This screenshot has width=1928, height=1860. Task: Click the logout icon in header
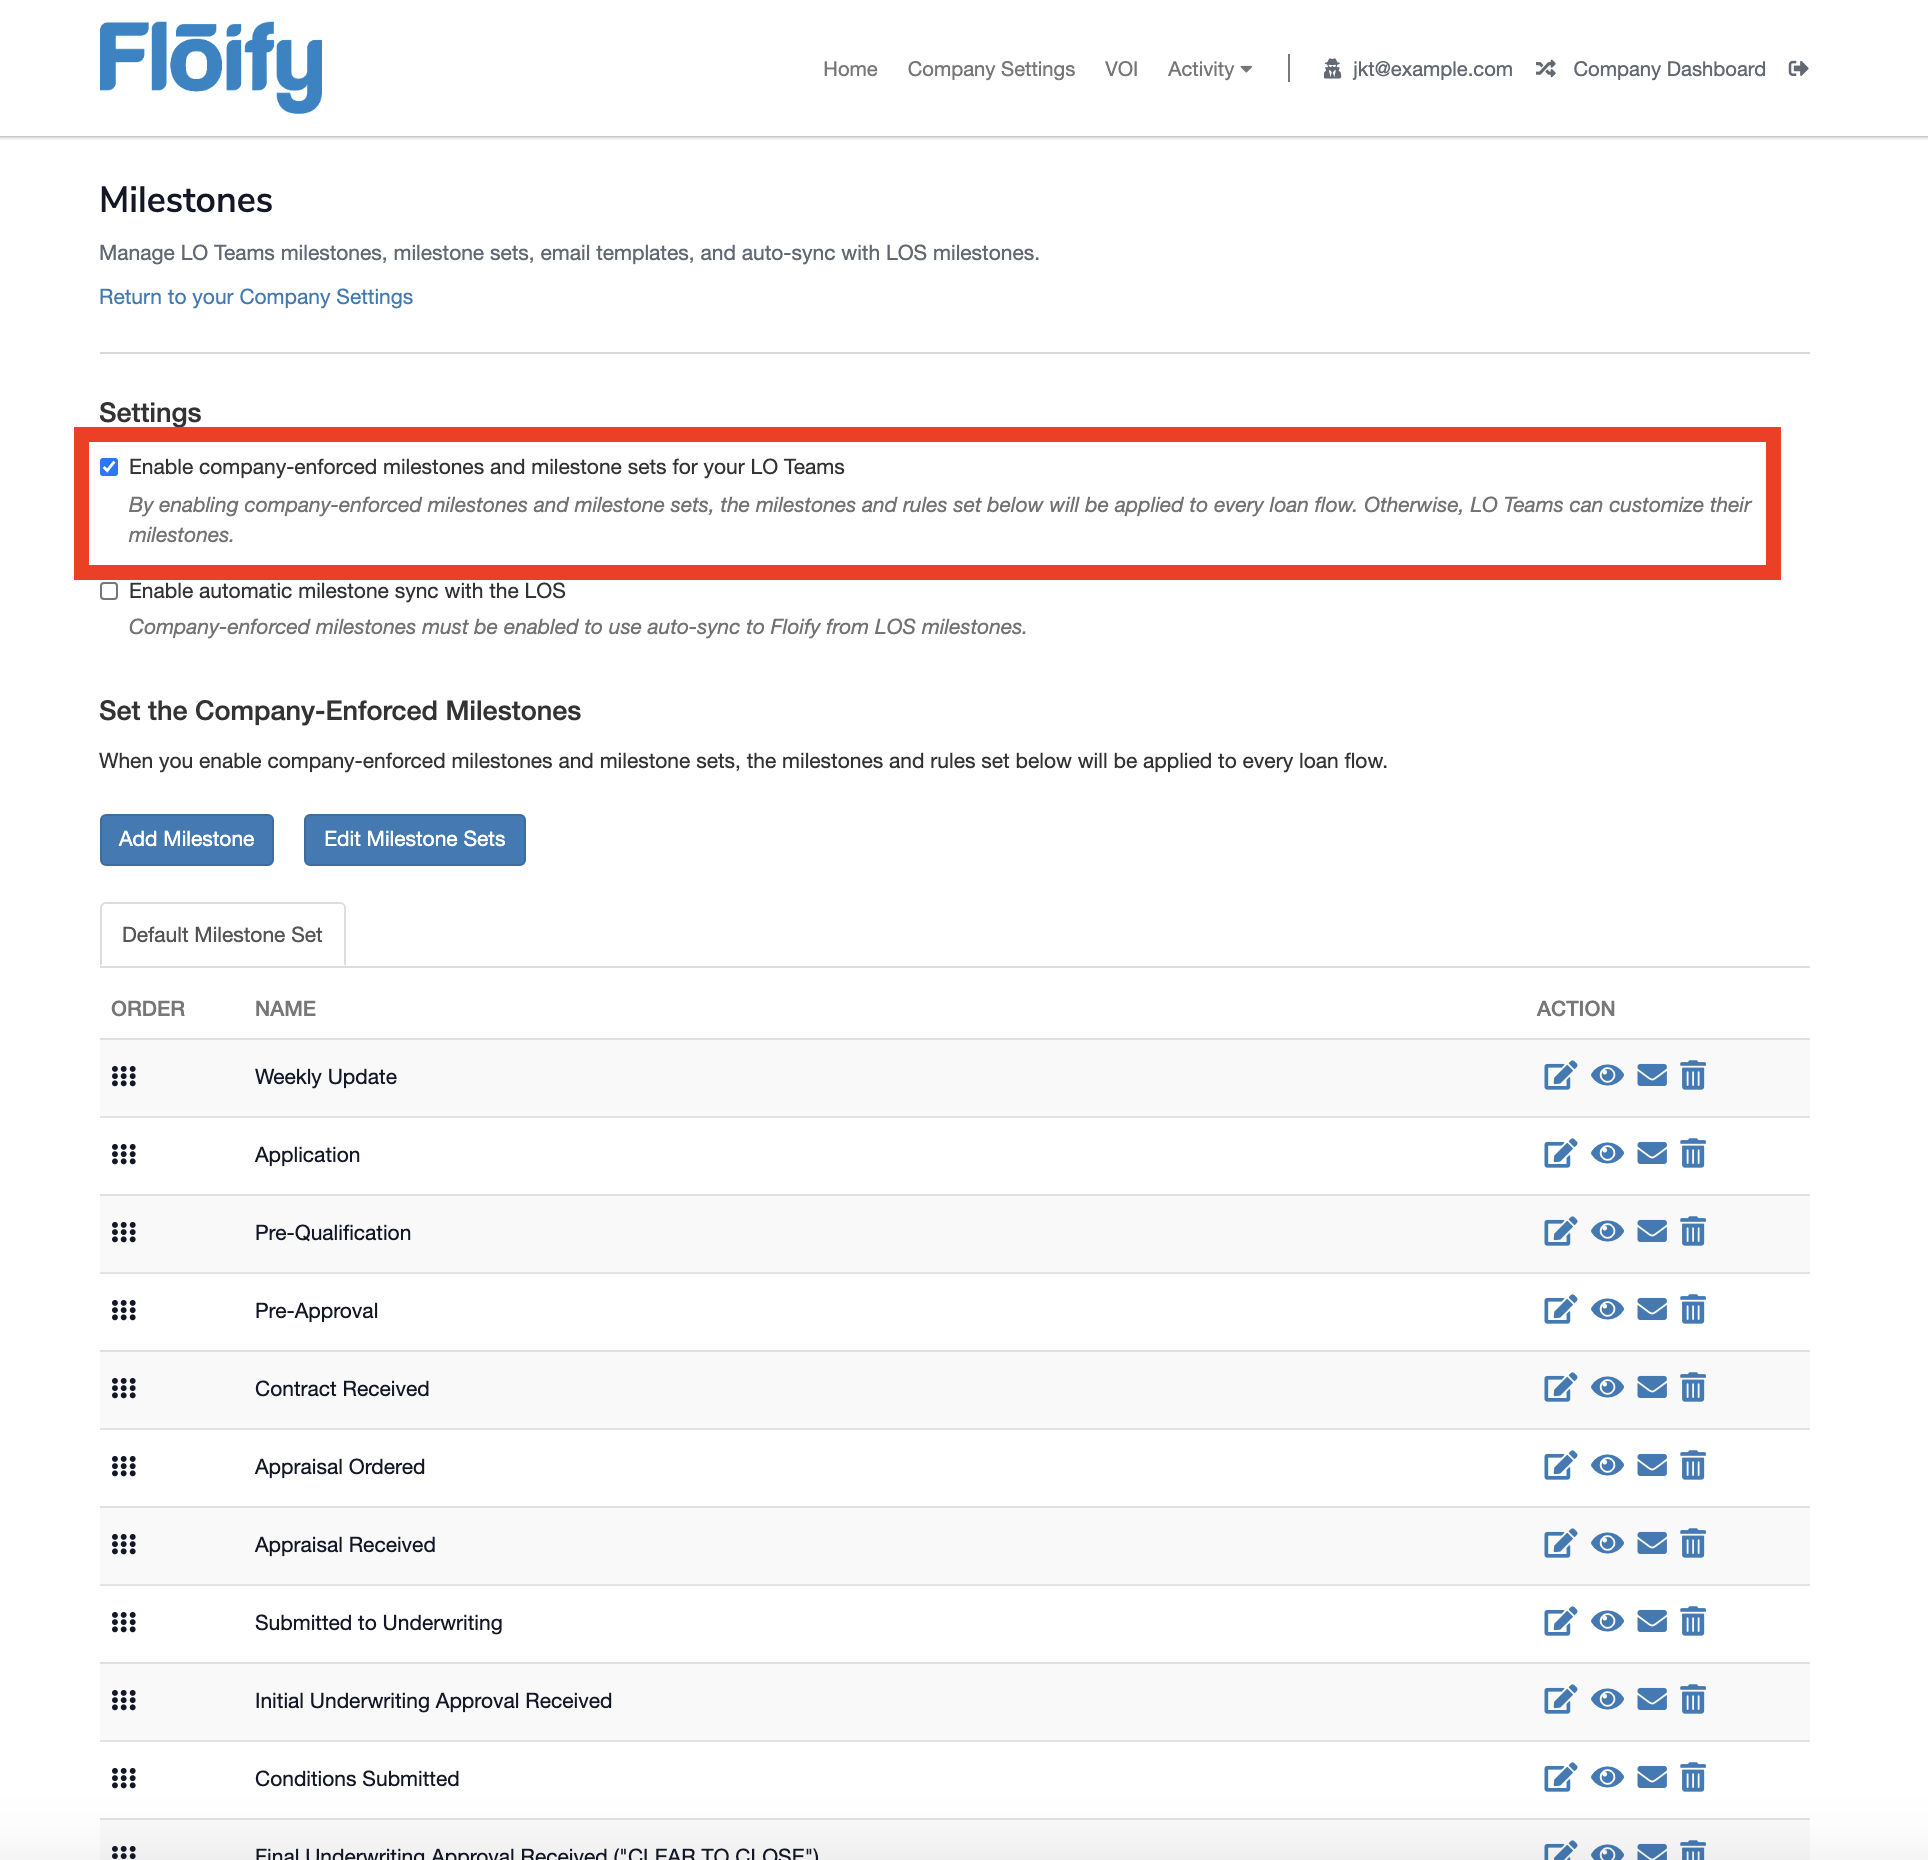(1798, 69)
